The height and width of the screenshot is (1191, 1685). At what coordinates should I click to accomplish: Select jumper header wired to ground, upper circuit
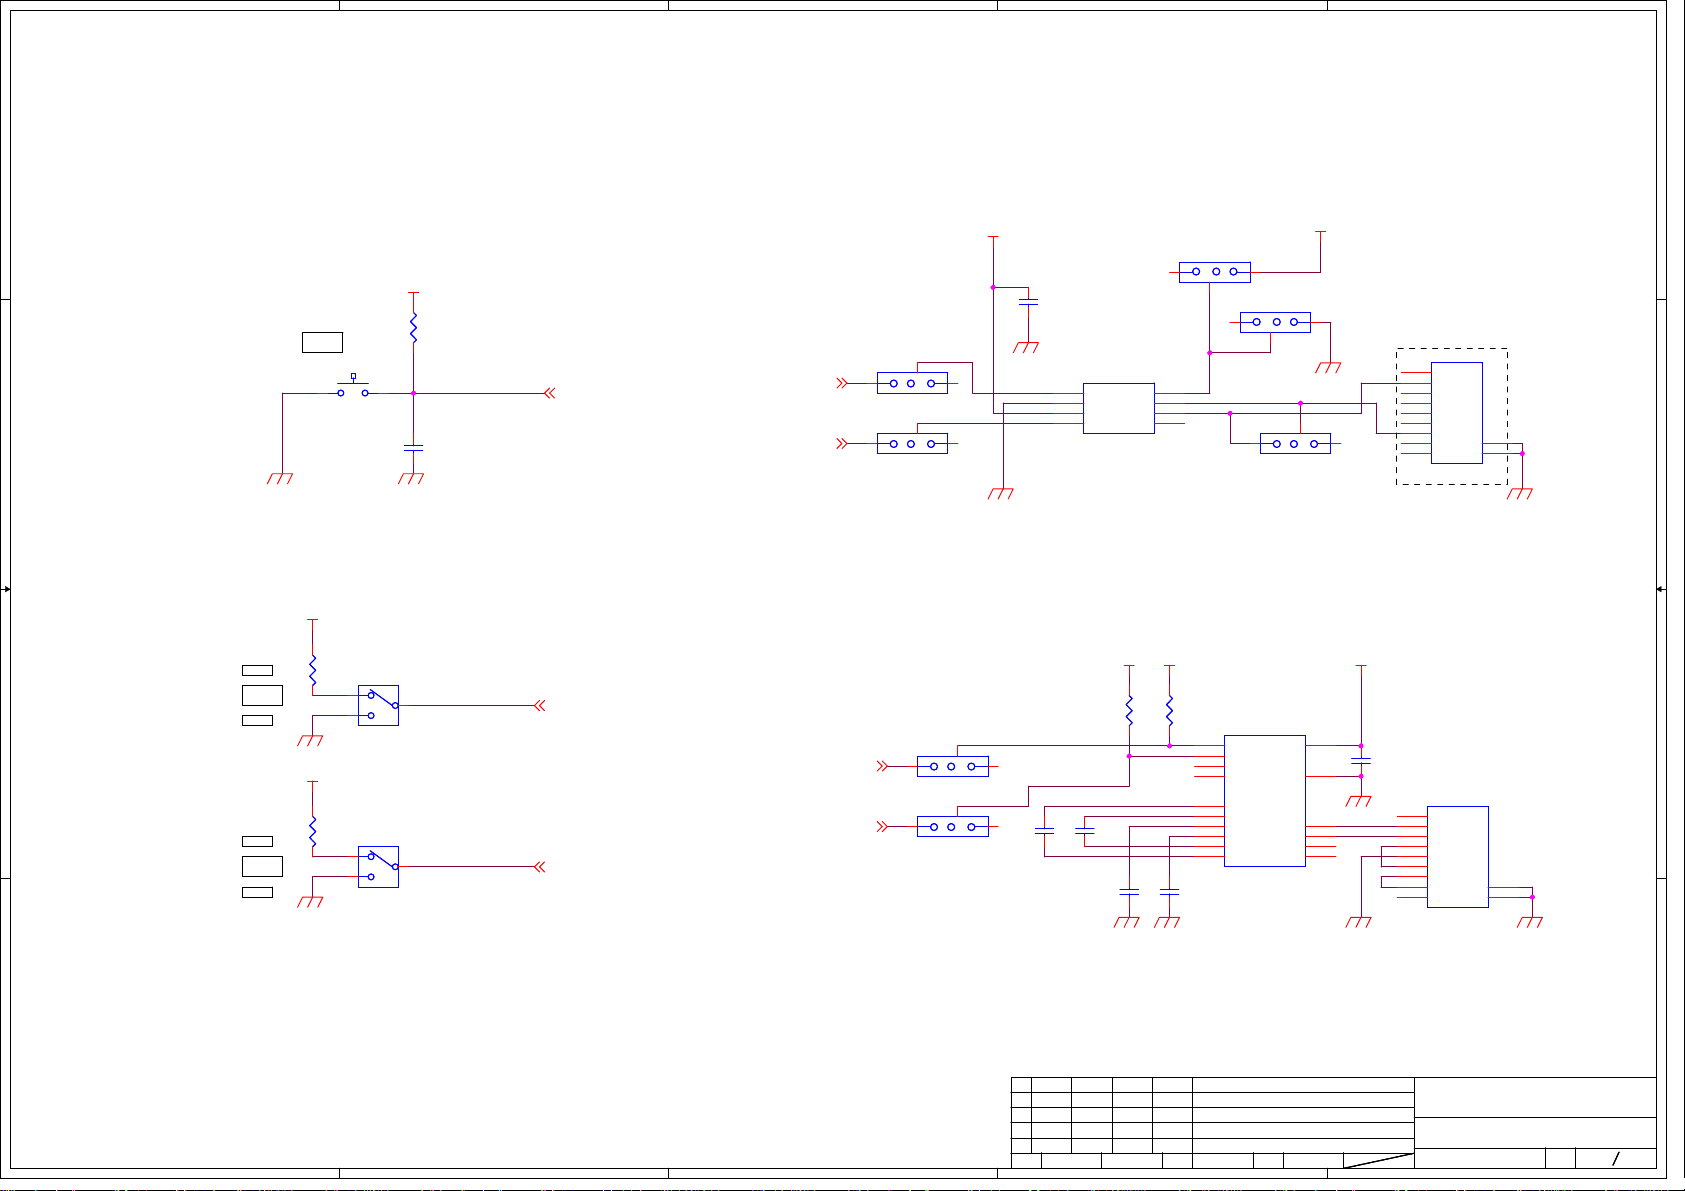coord(1275,322)
